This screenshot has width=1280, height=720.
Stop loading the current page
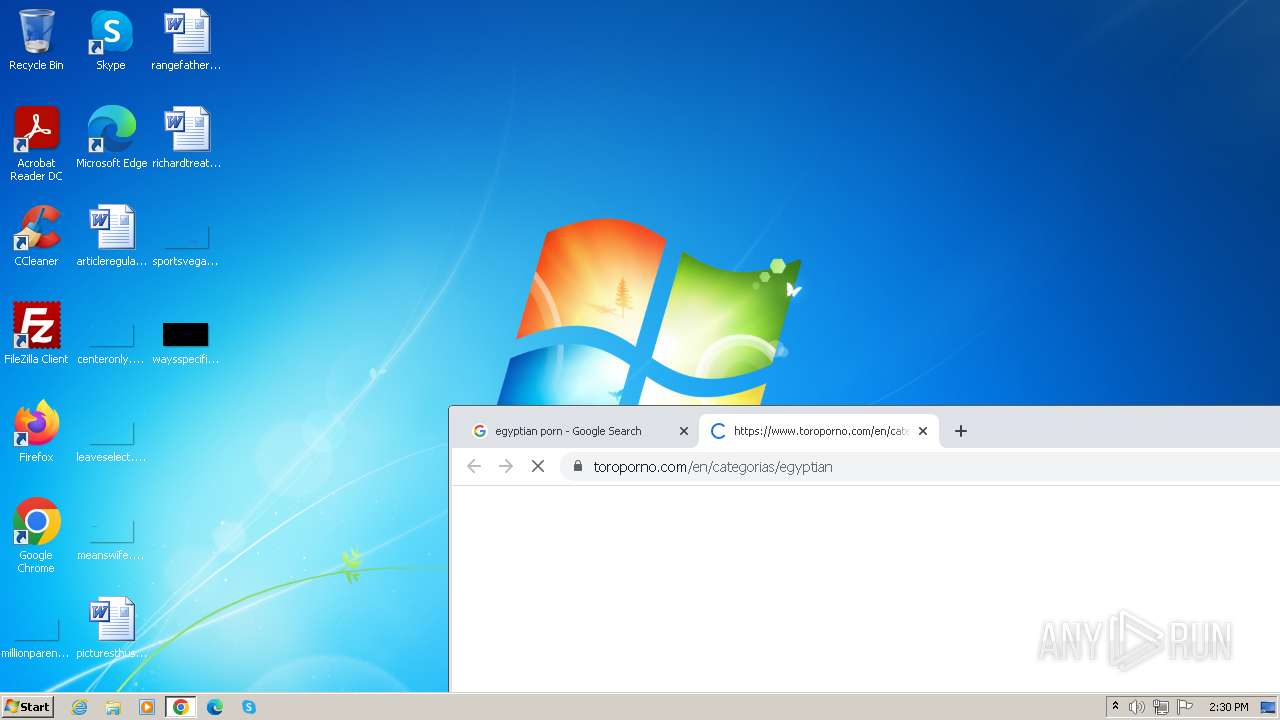pos(538,466)
